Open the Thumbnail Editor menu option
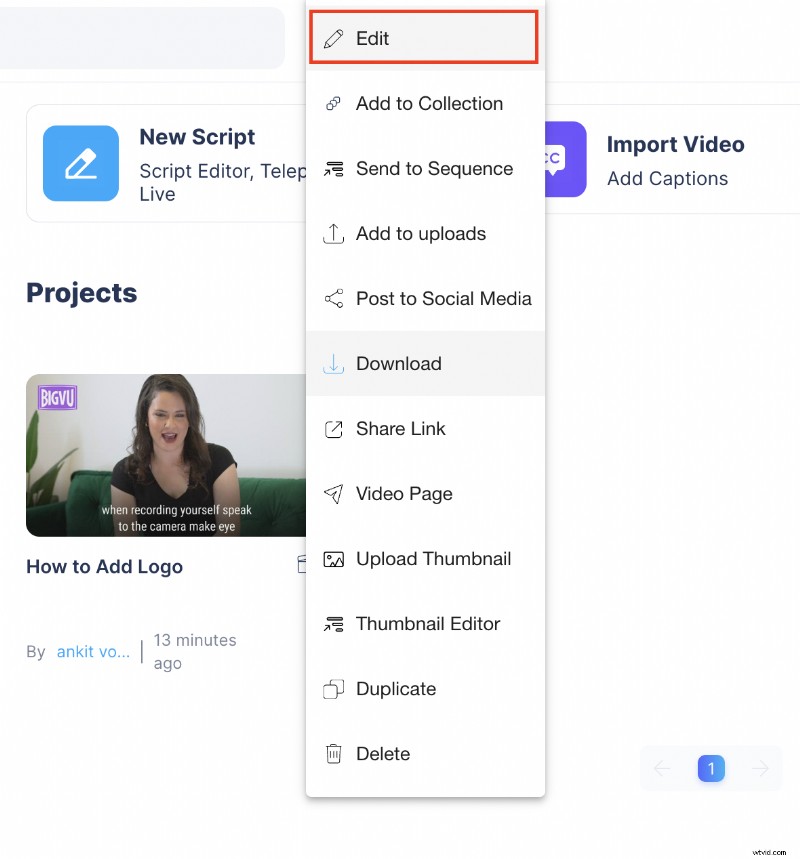 click(428, 623)
